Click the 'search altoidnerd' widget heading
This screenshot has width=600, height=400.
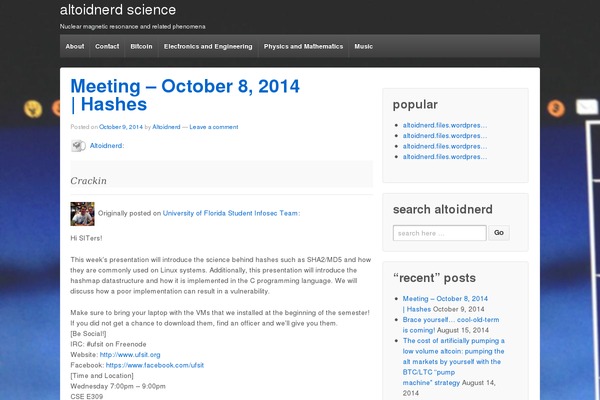(x=443, y=209)
